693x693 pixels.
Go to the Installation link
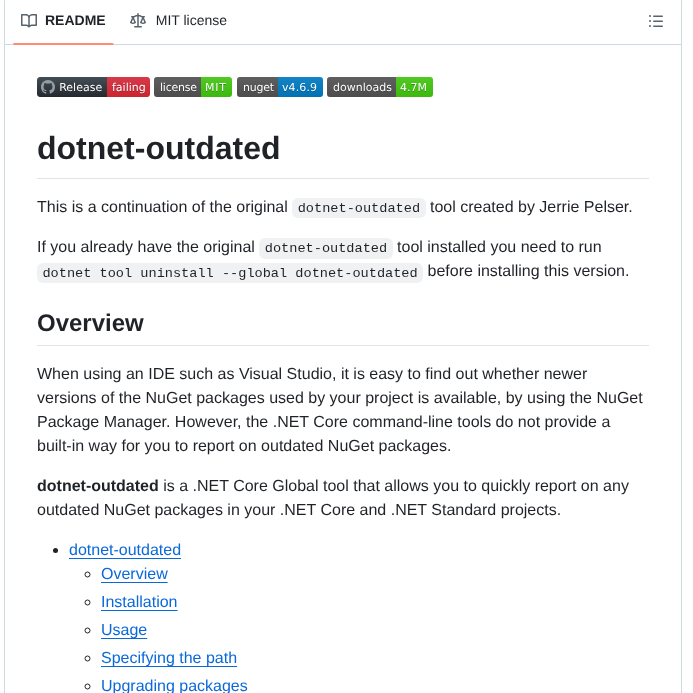(x=139, y=602)
